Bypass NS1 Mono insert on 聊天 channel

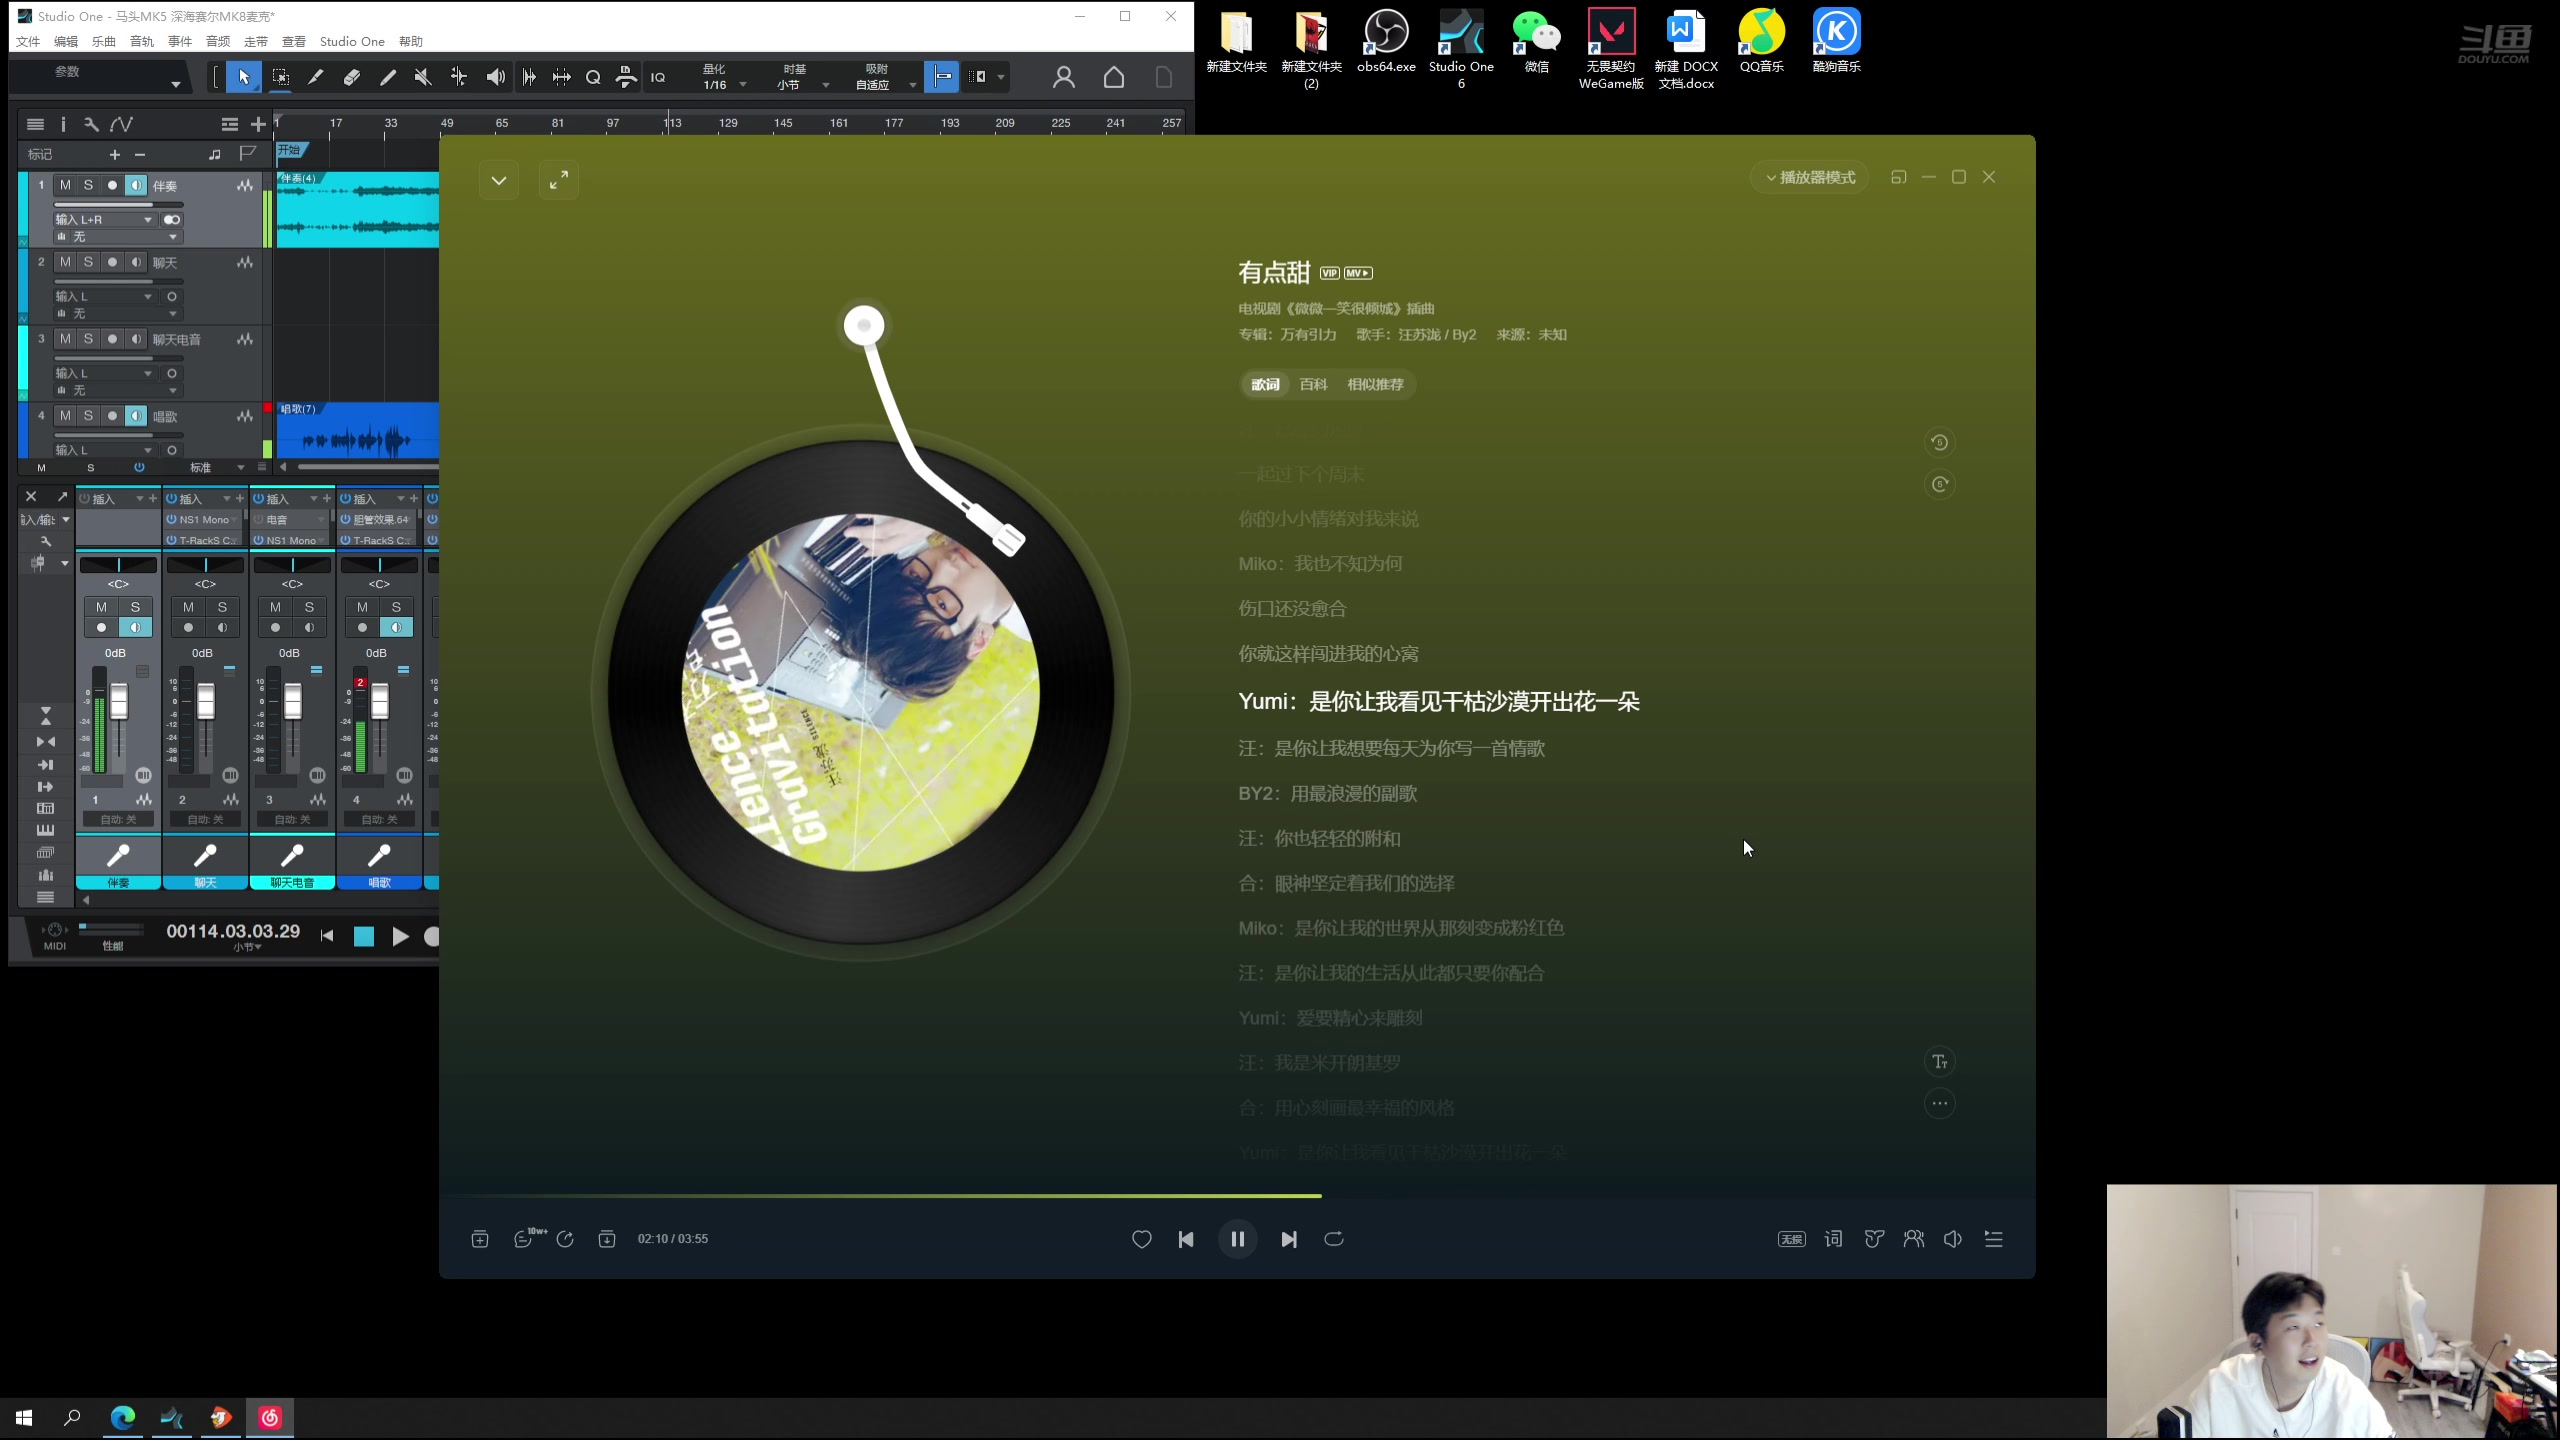pos(171,520)
